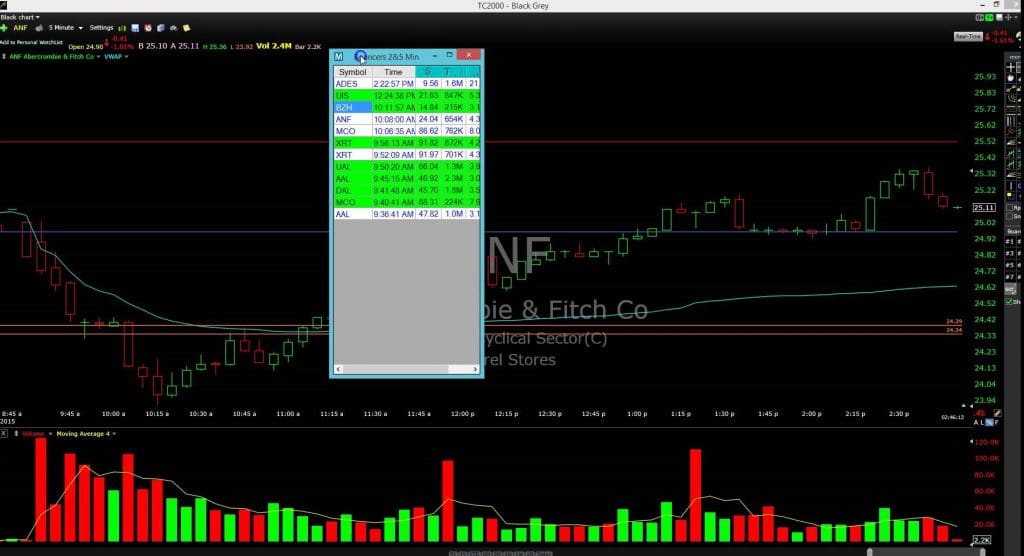1024x556 pixels.
Task: Click the current price 25.11 label
Action: coord(984,208)
